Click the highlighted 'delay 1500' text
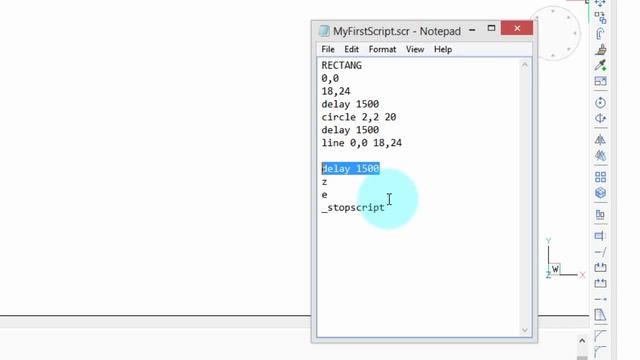The width and height of the screenshot is (640, 360). tap(351, 169)
